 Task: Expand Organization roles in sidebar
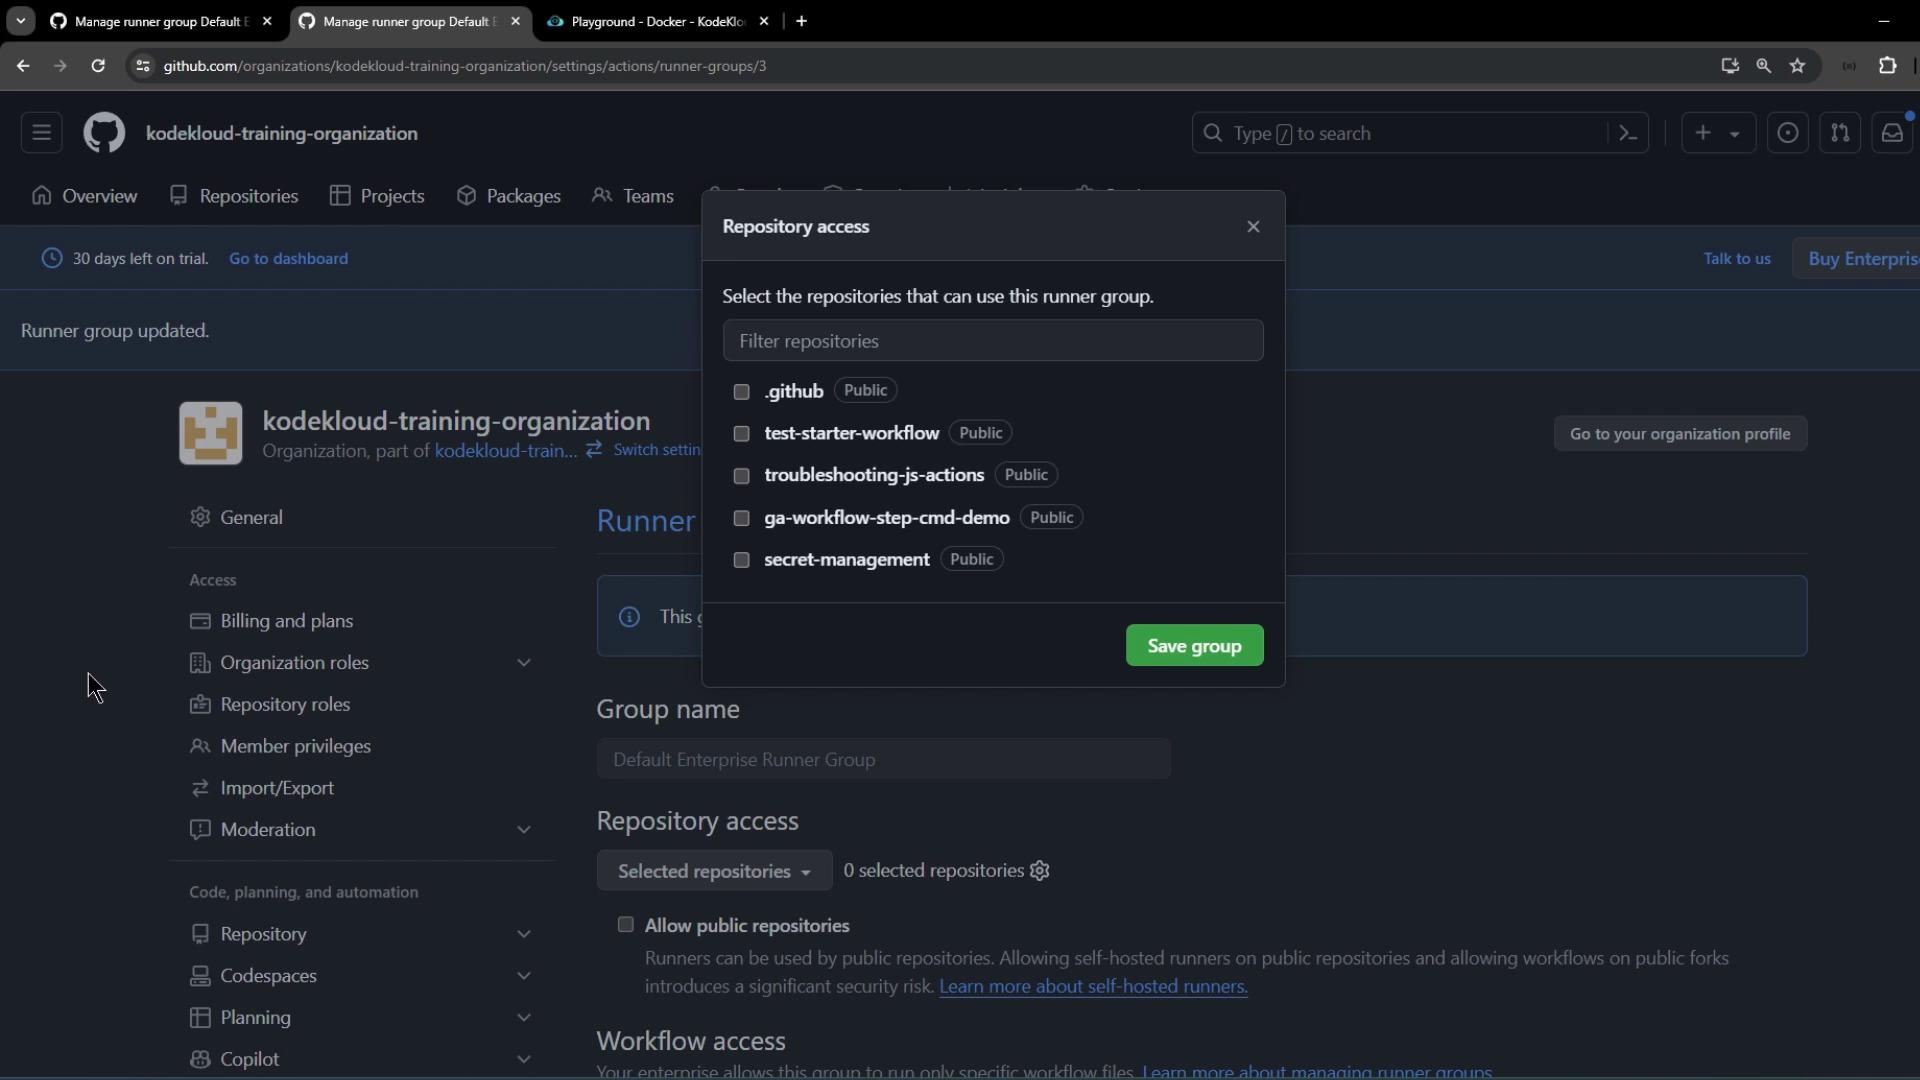point(523,663)
